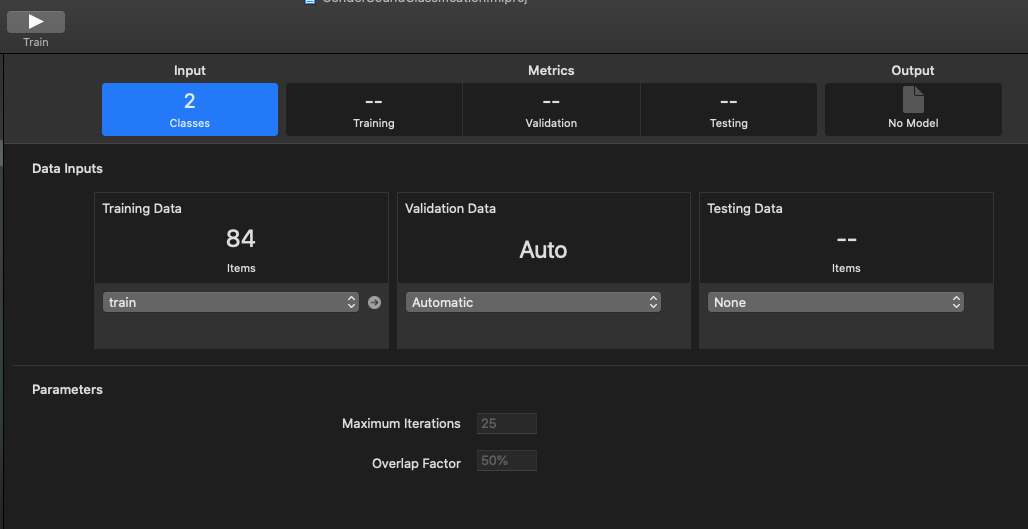
Task: Open the Testing Data None dropdown
Action: (835, 302)
